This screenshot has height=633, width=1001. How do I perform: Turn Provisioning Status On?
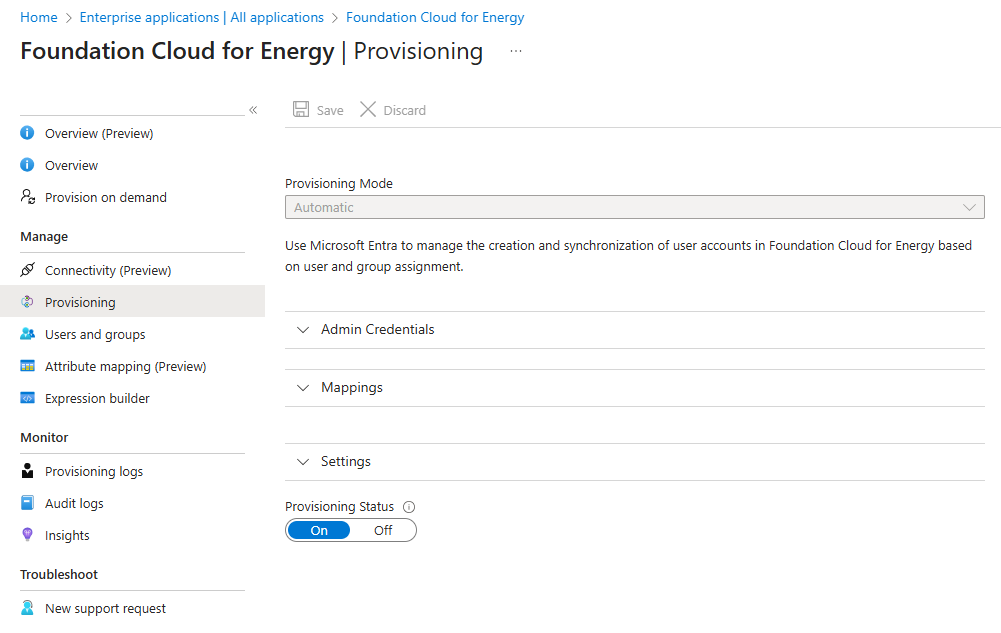(319, 530)
